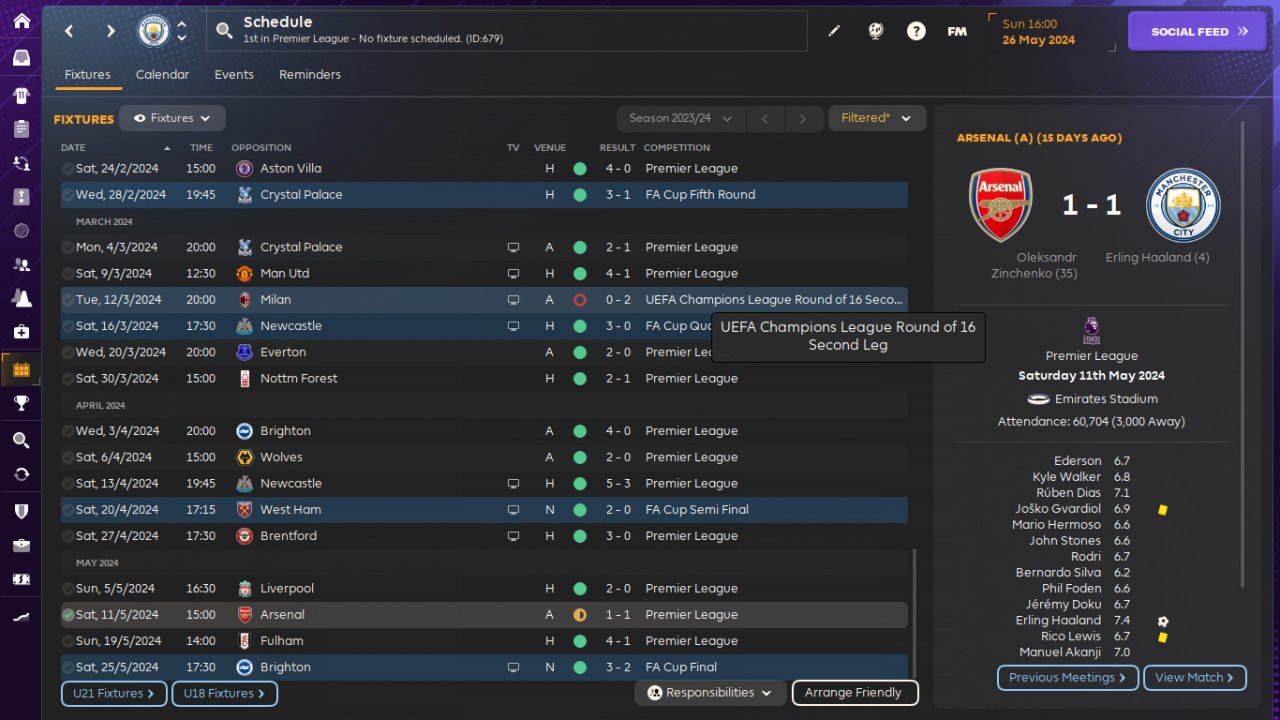Click the pencil edit icon in top bar

[834, 31]
